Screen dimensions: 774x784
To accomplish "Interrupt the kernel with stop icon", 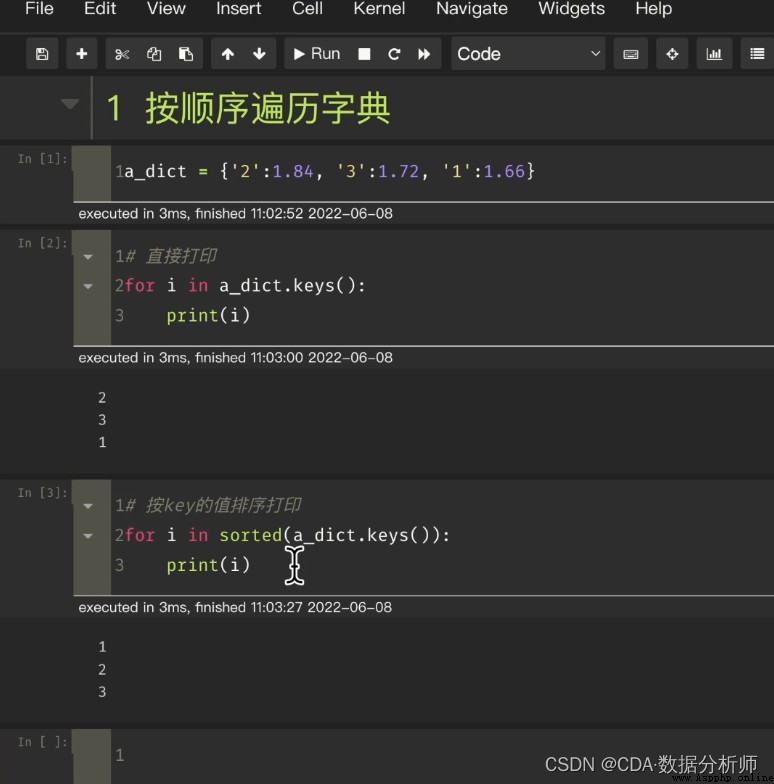I will [364, 54].
